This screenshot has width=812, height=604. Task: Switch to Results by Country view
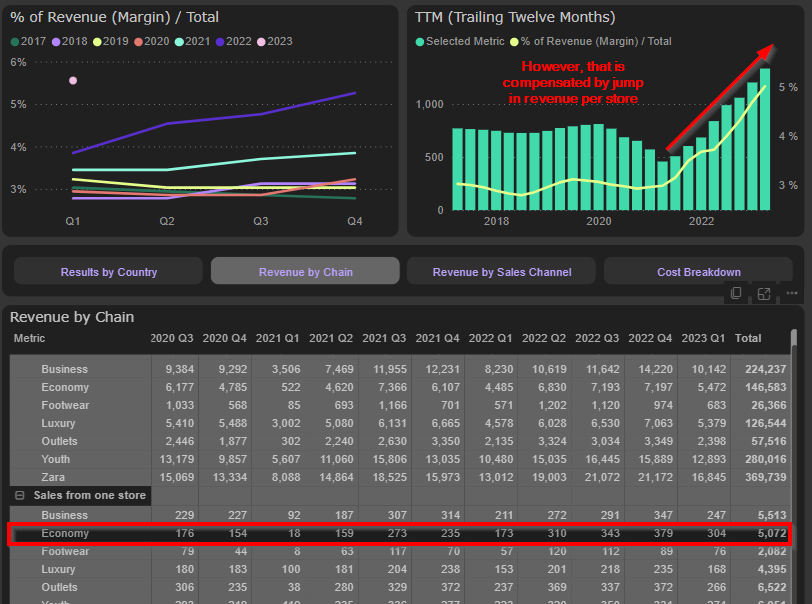(x=108, y=272)
